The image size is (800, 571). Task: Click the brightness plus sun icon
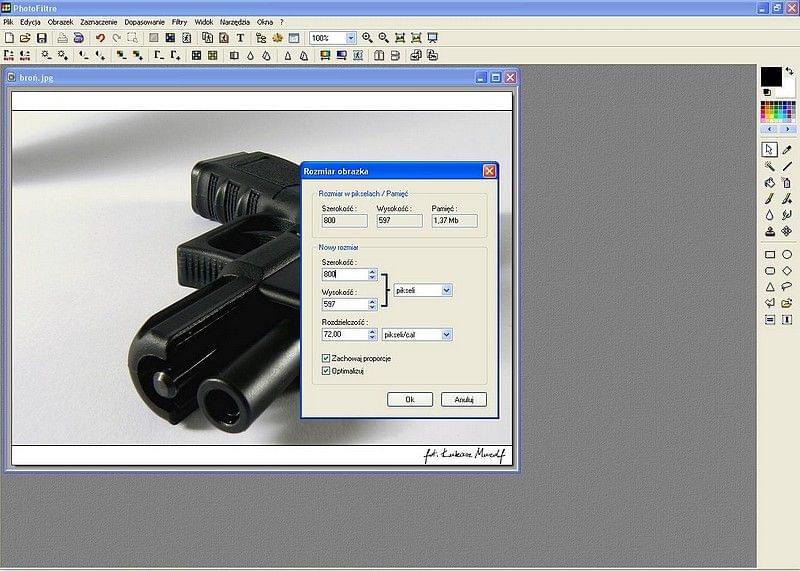point(63,55)
